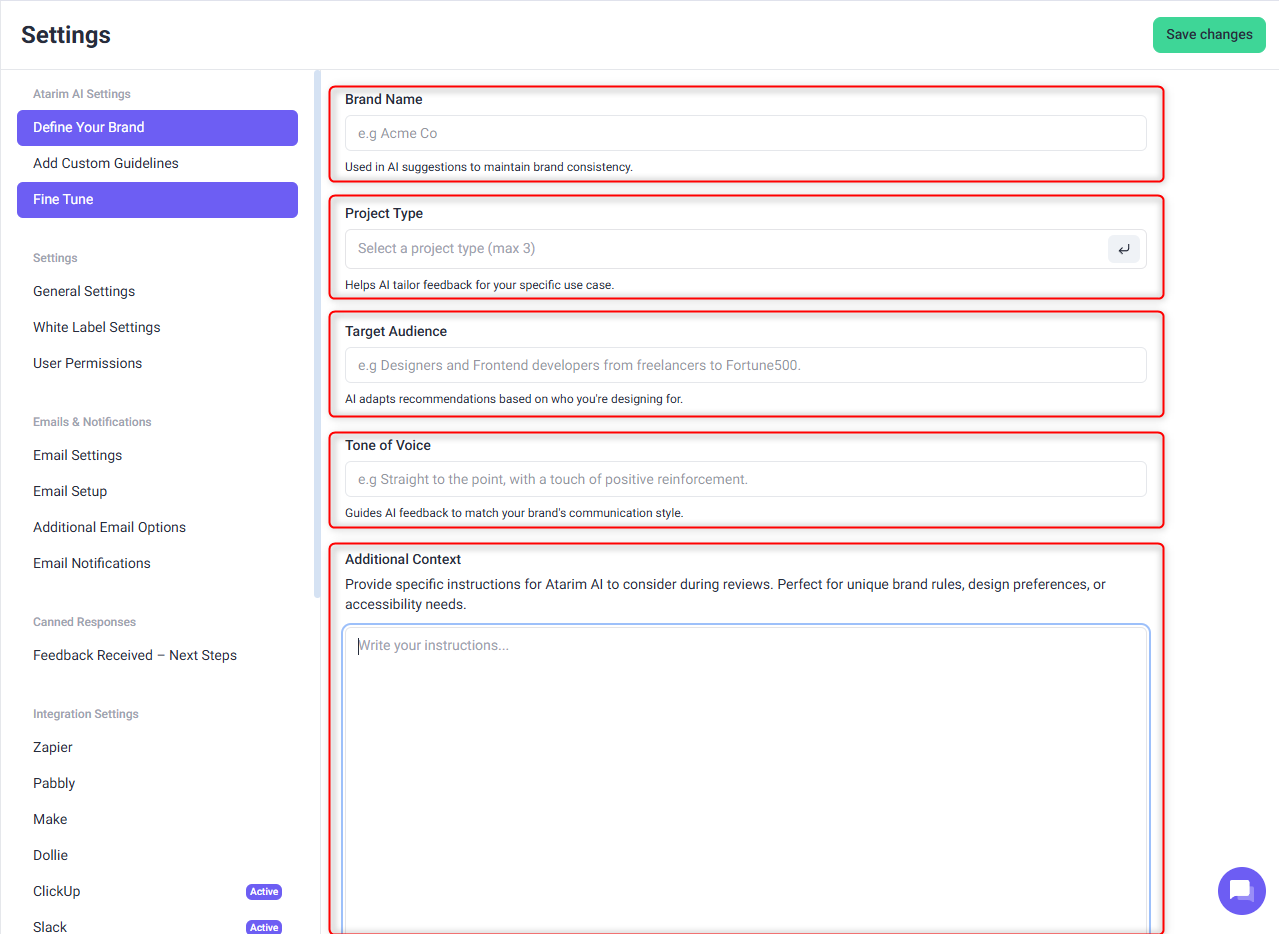Focus the Target Audience text field
This screenshot has height=934, width=1279.
[745, 365]
